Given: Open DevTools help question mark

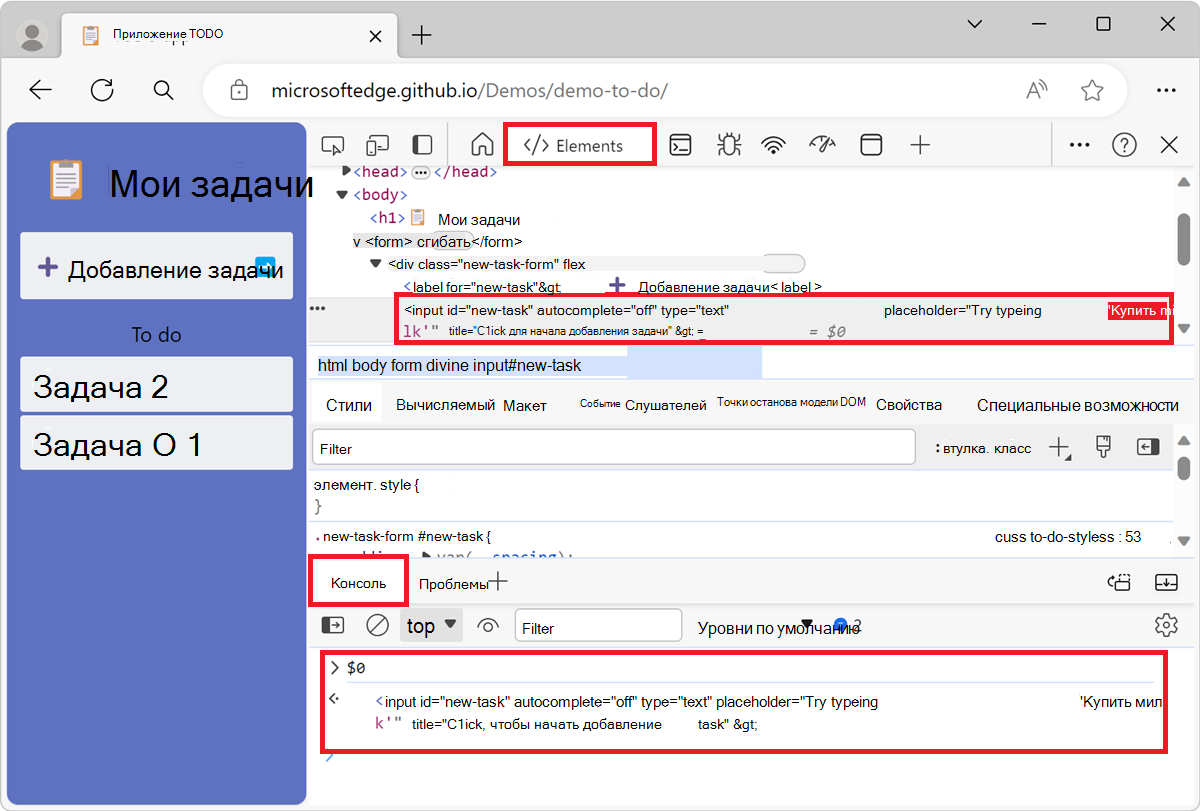Looking at the screenshot, I should tap(1124, 145).
